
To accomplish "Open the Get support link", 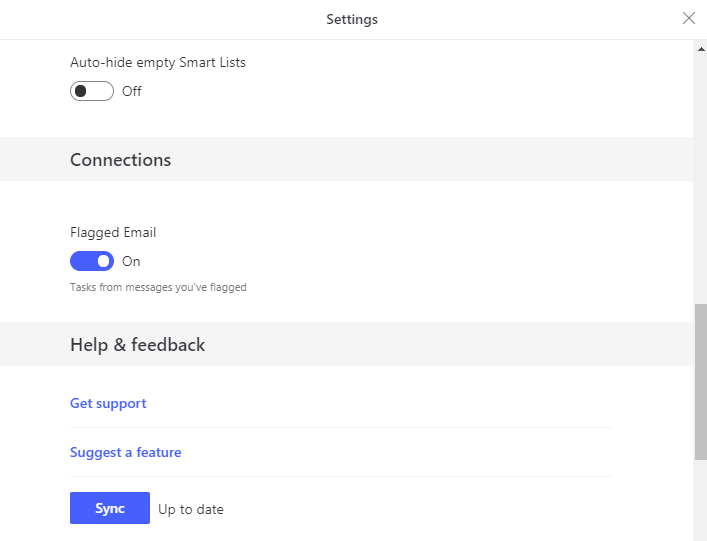I will pyautogui.click(x=108, y=403).
